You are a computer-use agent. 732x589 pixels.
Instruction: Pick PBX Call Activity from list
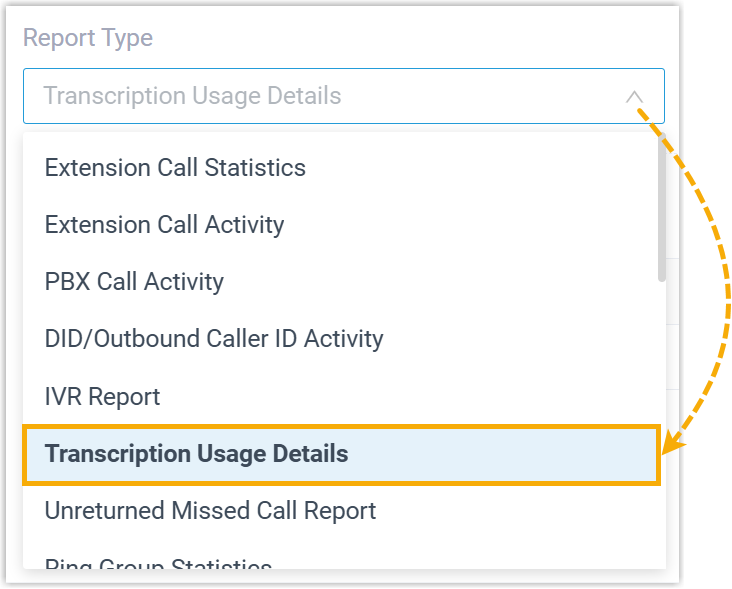(x=134, y=282)
